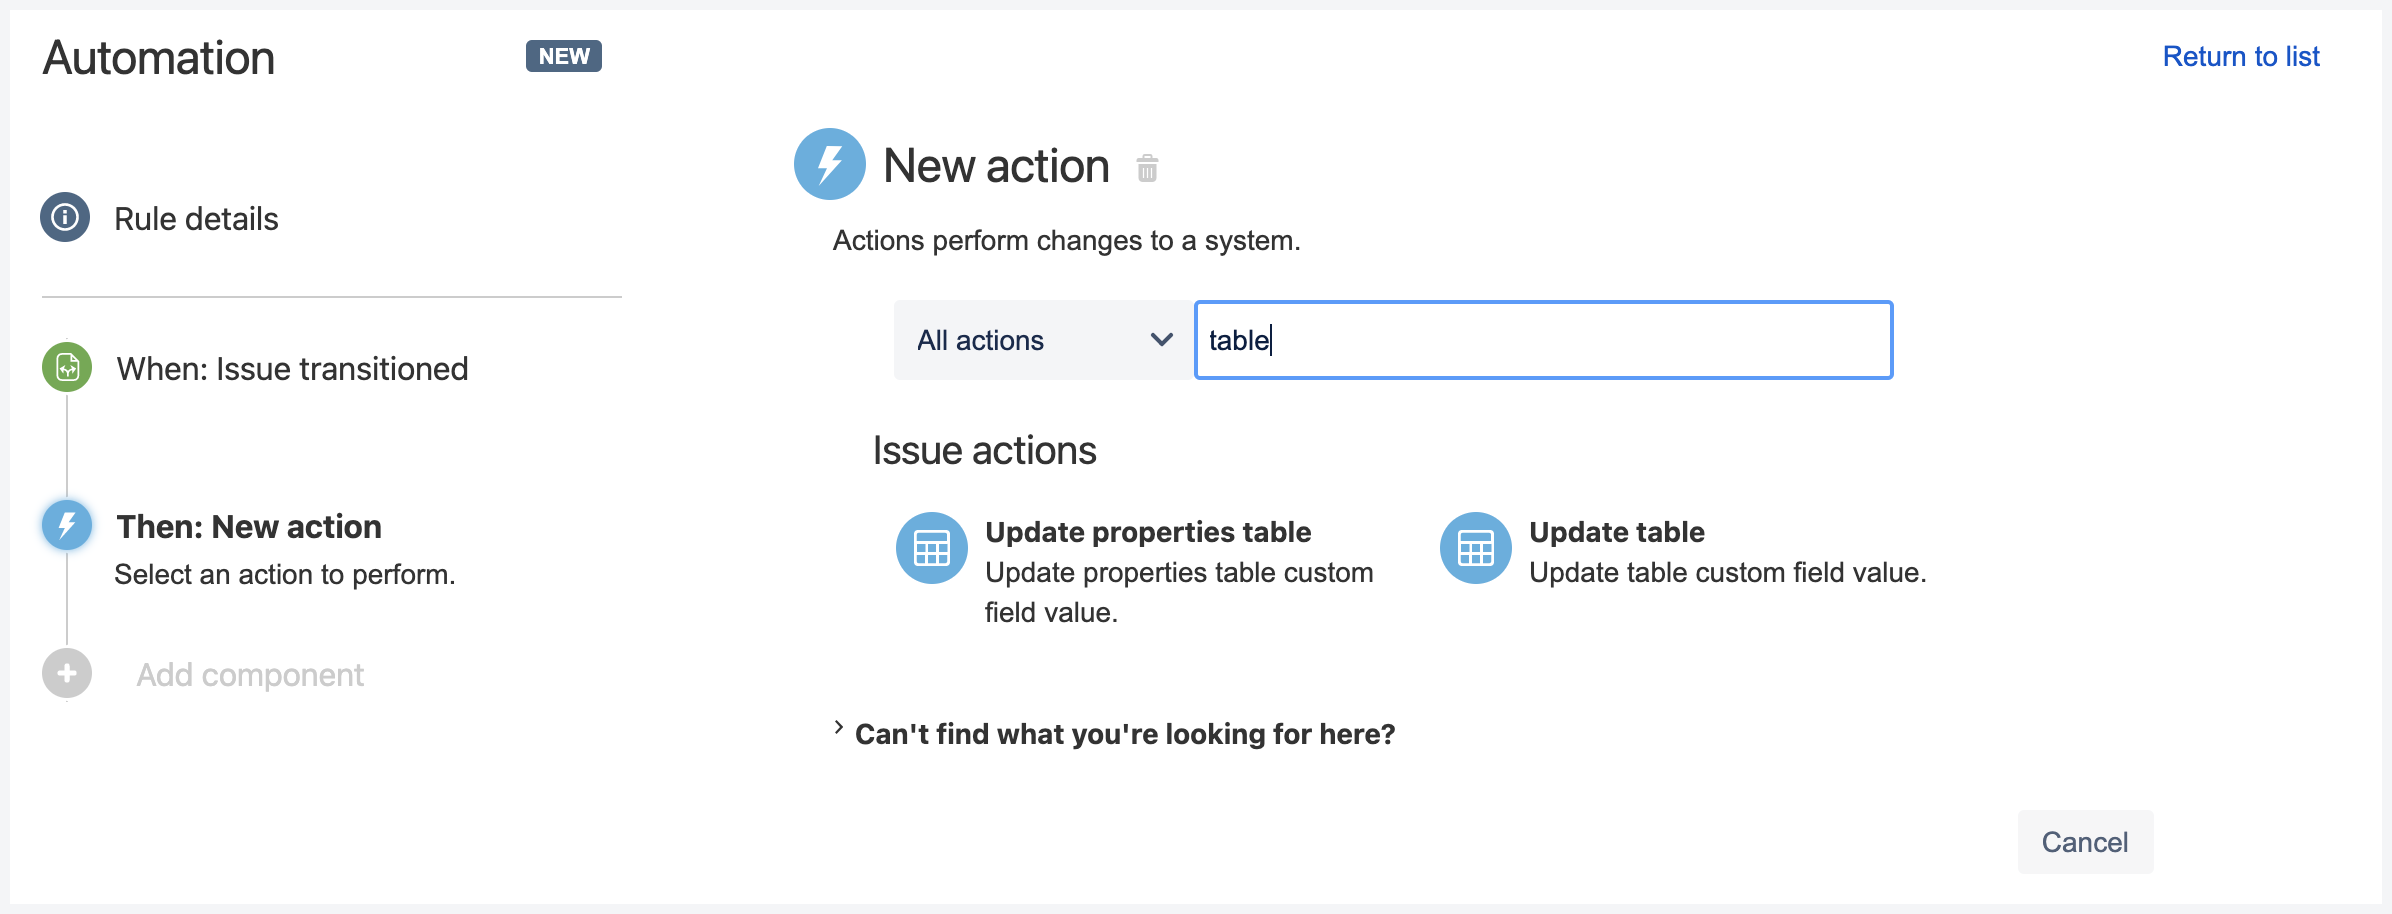This screenshot has width=2392, height=914.
Task: Click the Rule details info icon
Action: (x=65, y=217)
